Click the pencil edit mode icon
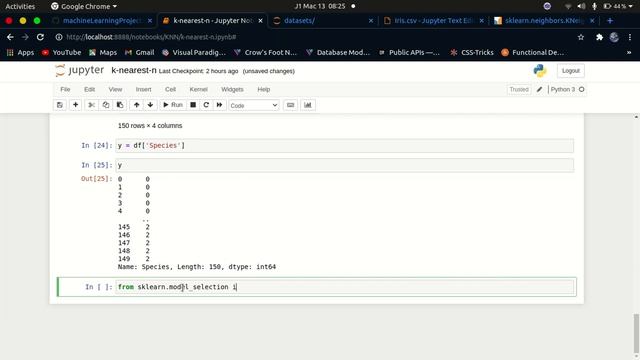 tap(539, 89)
